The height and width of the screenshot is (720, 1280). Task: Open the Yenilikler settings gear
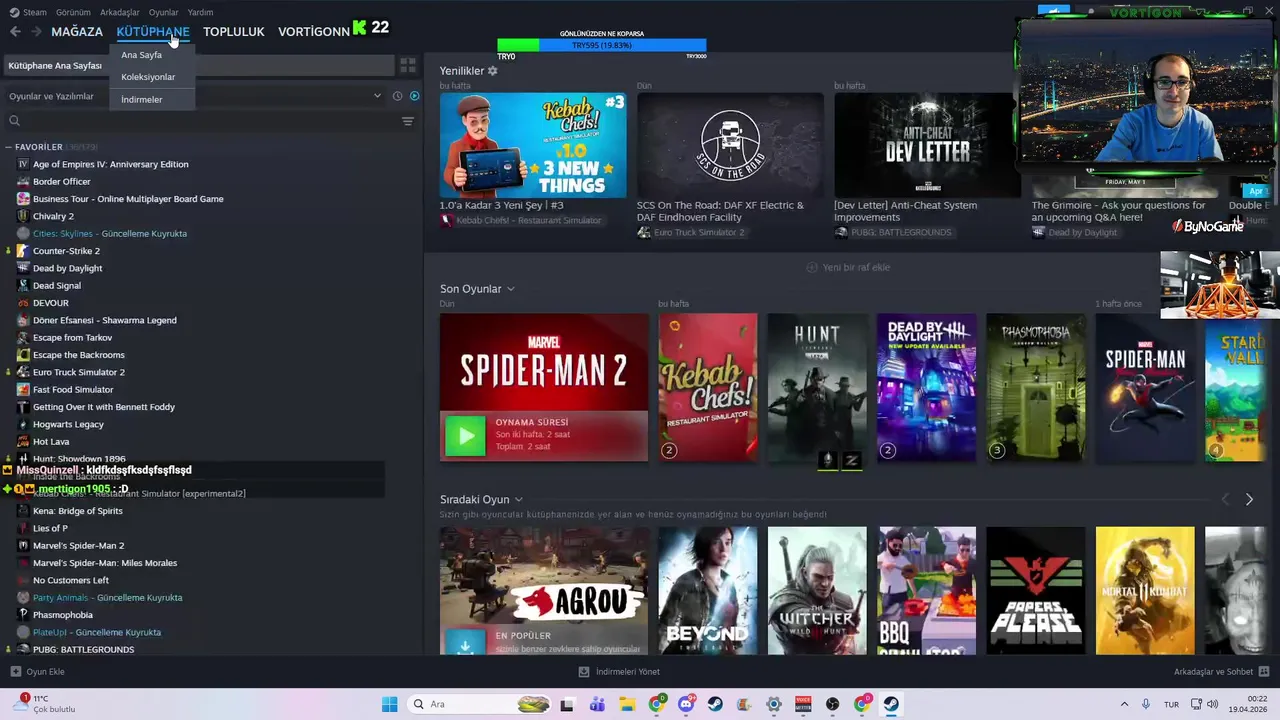point(492,71)
